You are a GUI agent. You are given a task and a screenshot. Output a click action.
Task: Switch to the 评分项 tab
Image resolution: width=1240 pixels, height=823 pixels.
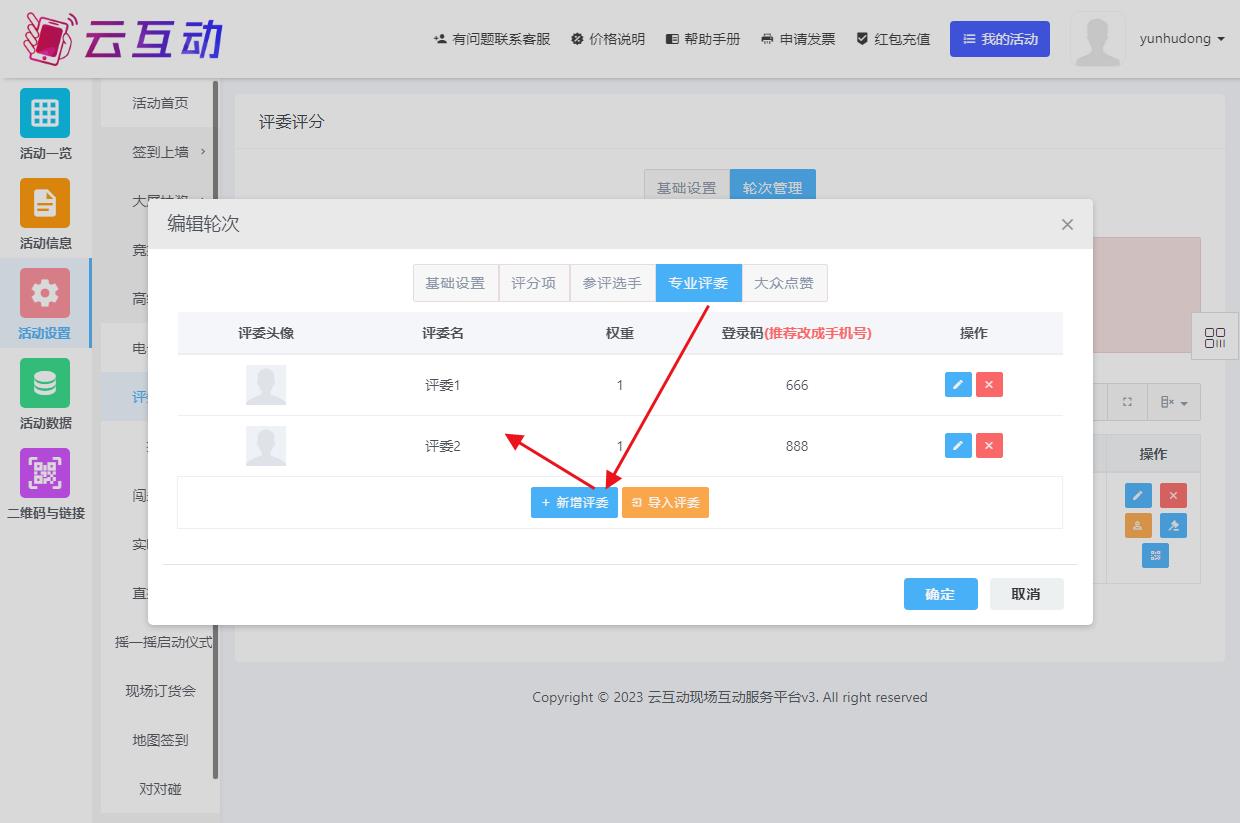tap(533, 283)
